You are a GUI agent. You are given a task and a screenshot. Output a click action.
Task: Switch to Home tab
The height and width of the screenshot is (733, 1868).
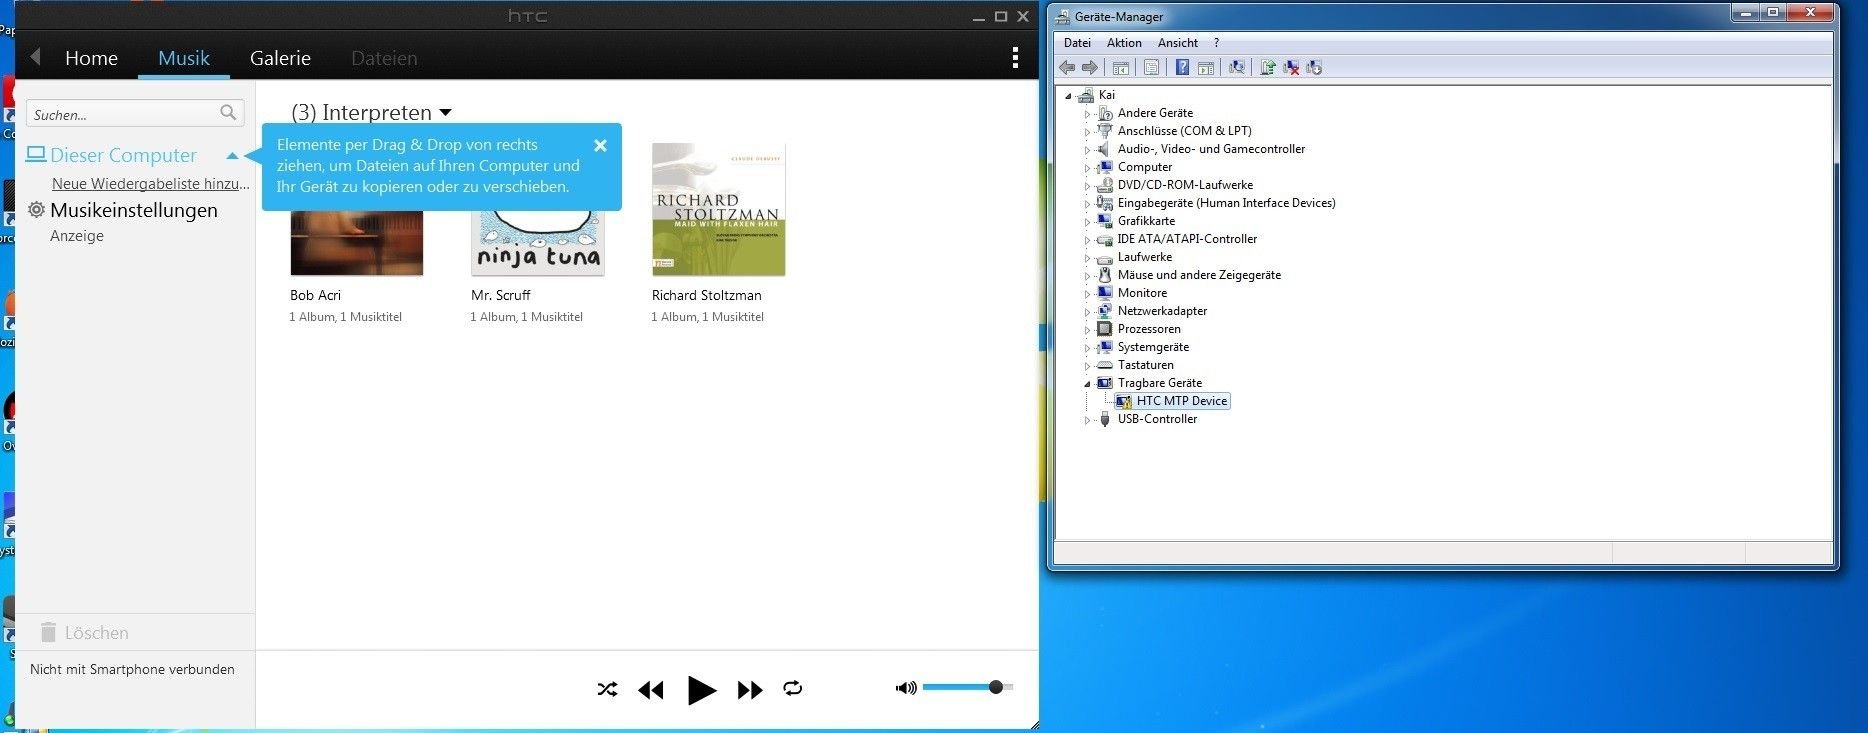point(91,58)
